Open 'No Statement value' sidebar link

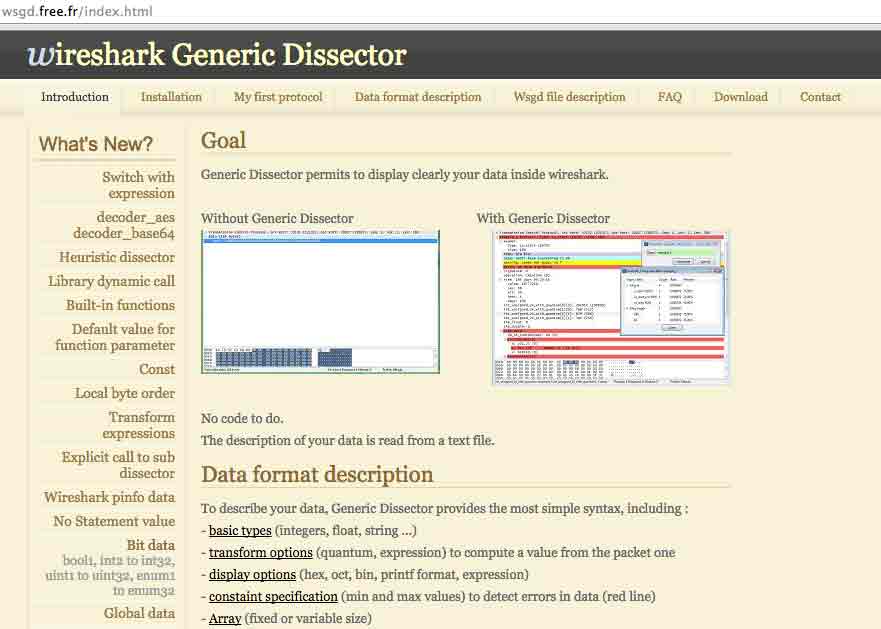click(x=114, y=521)
